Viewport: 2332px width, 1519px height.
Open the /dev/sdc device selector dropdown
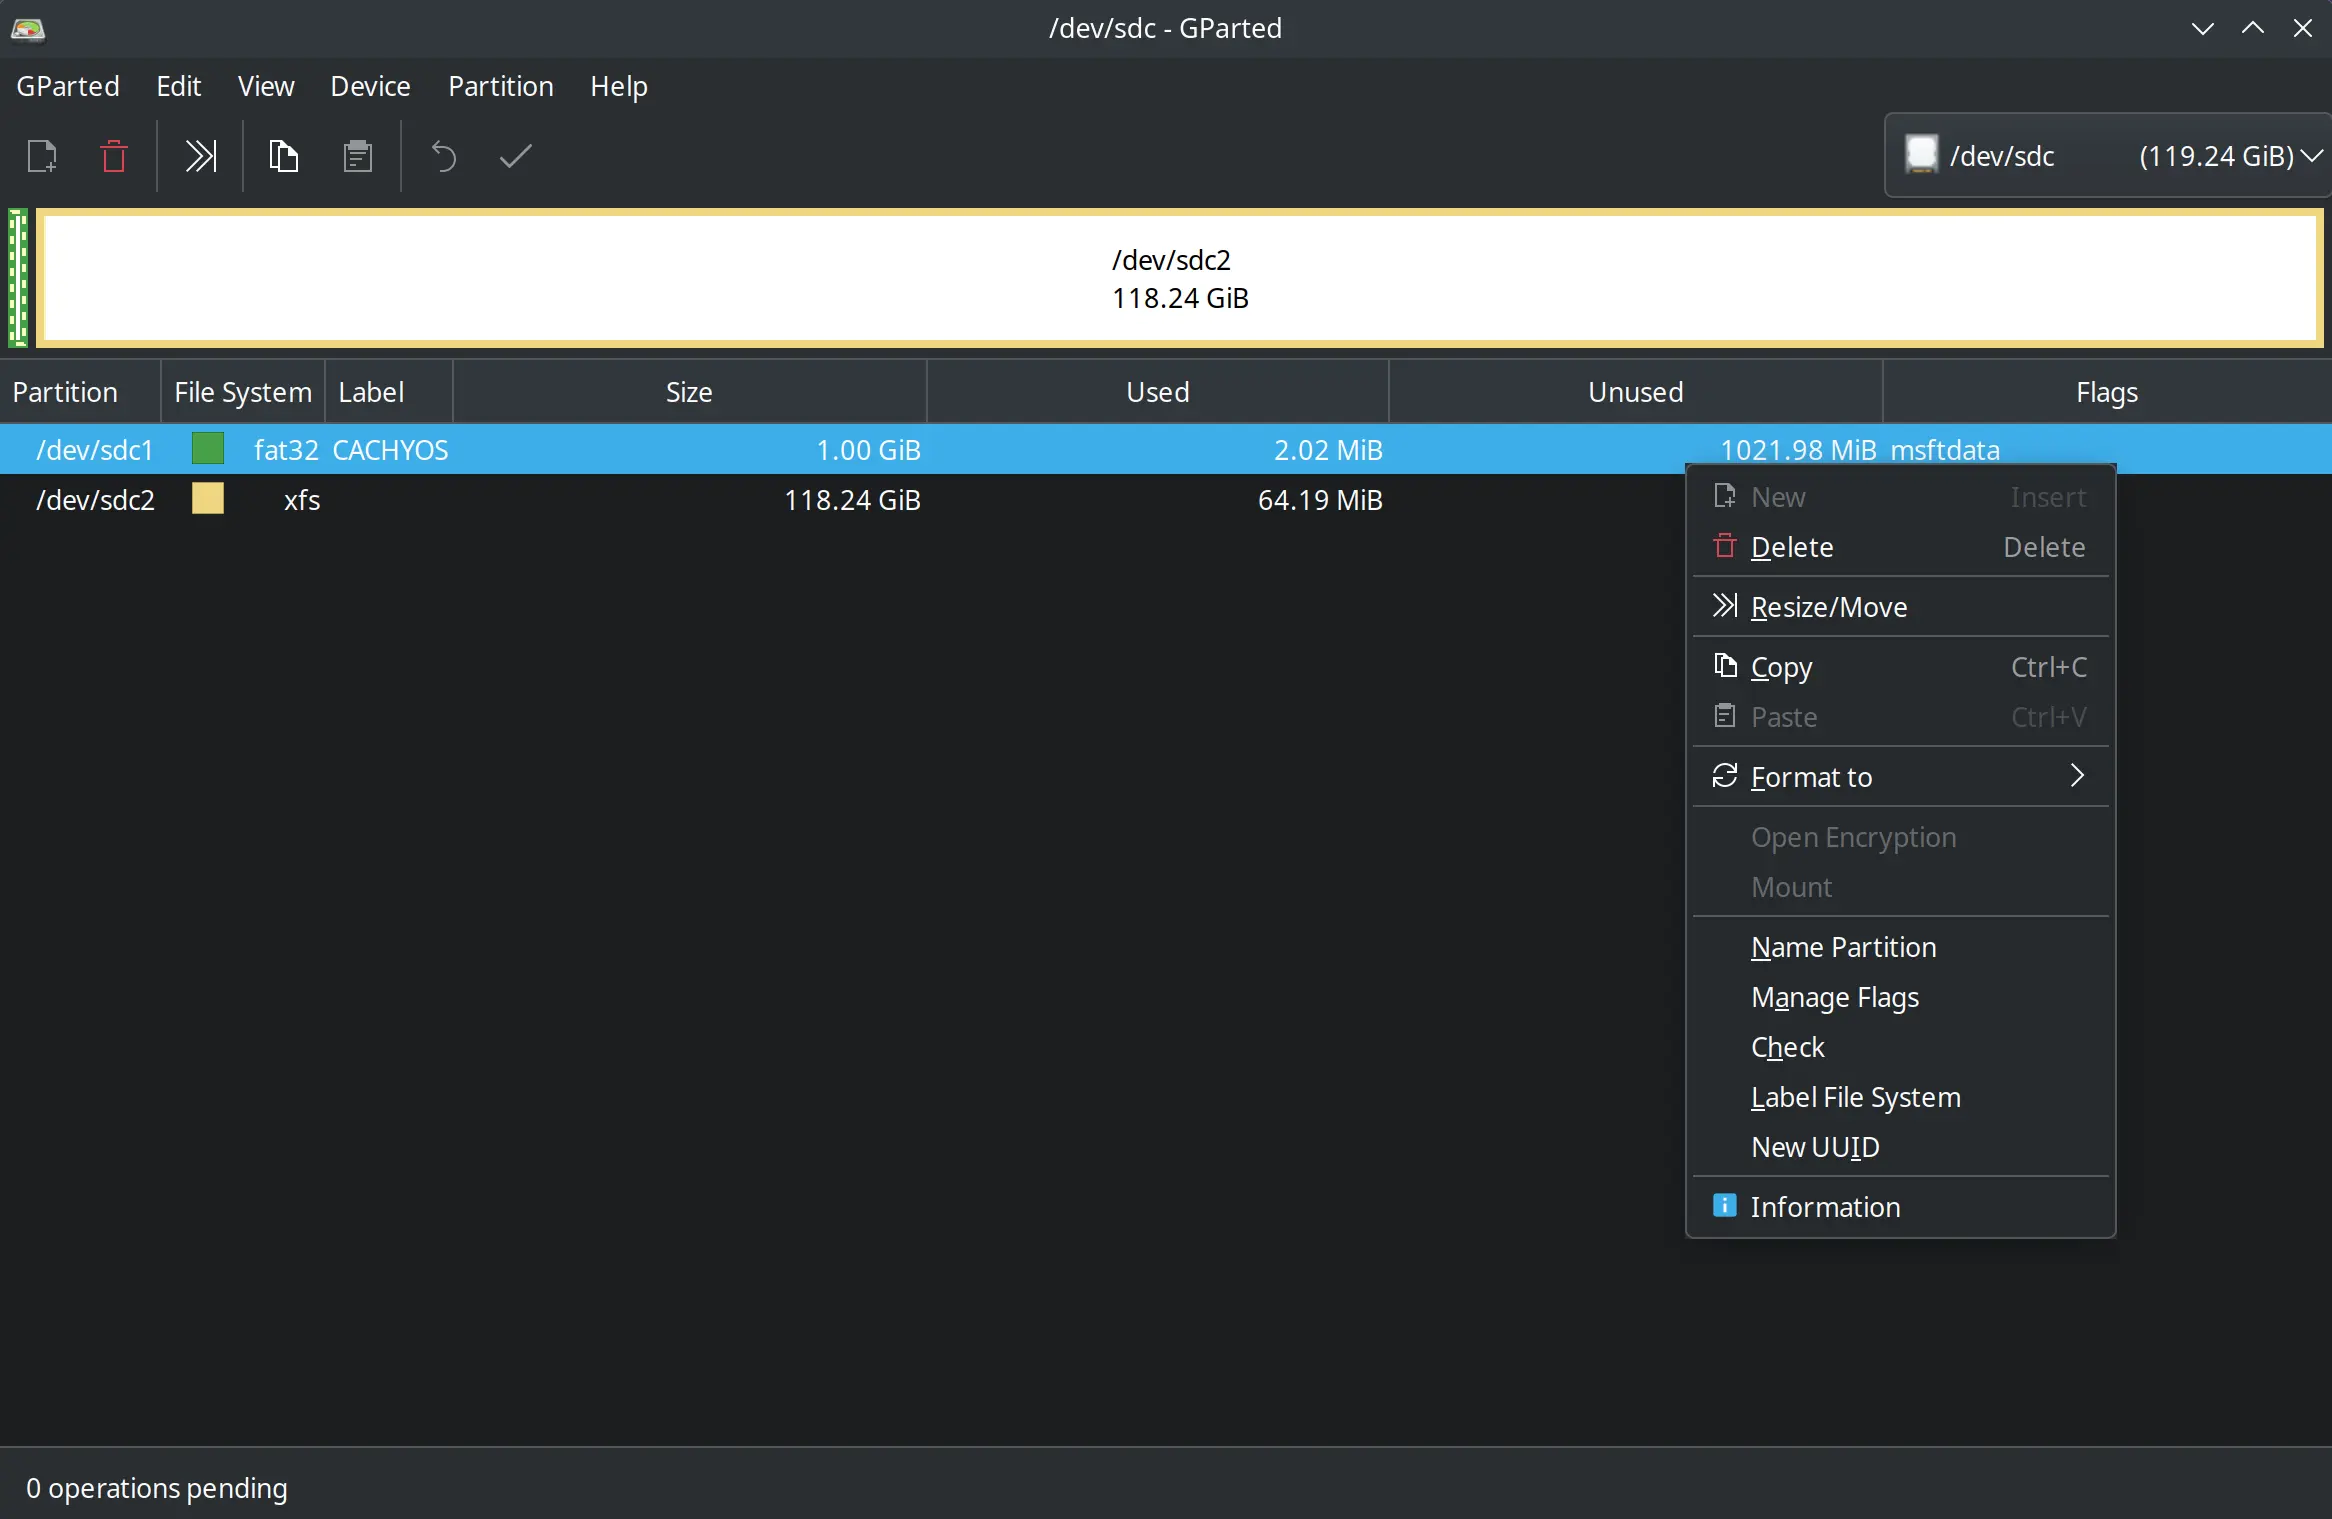click(2109, 155)
